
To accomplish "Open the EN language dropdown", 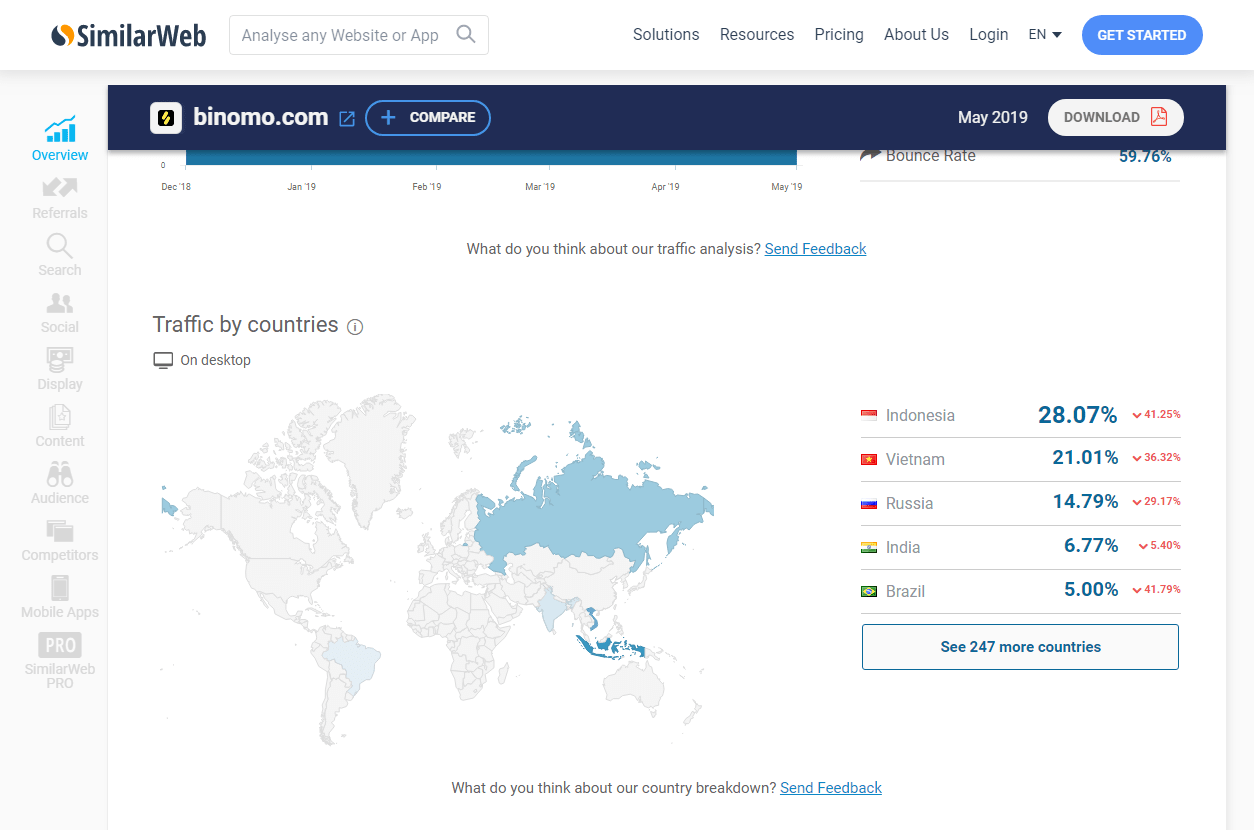I will point(1045,35).
